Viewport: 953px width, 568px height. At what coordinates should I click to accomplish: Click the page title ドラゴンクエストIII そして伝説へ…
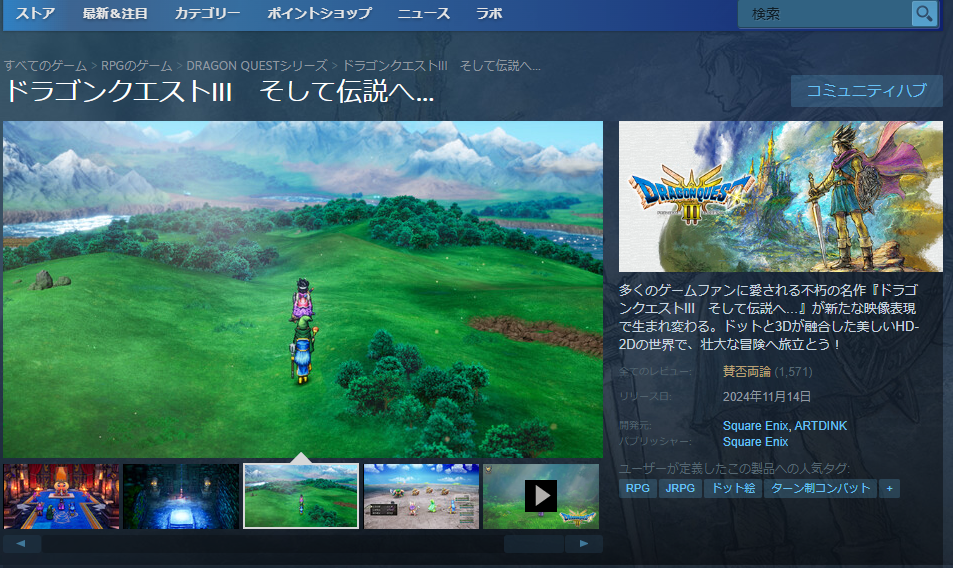219,92
